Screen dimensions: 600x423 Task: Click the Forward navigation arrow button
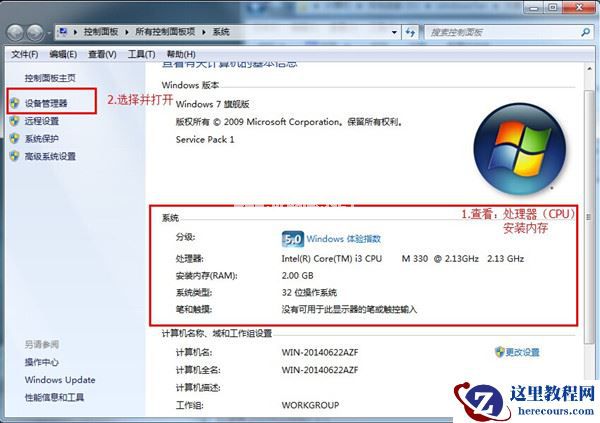[35, 33]
